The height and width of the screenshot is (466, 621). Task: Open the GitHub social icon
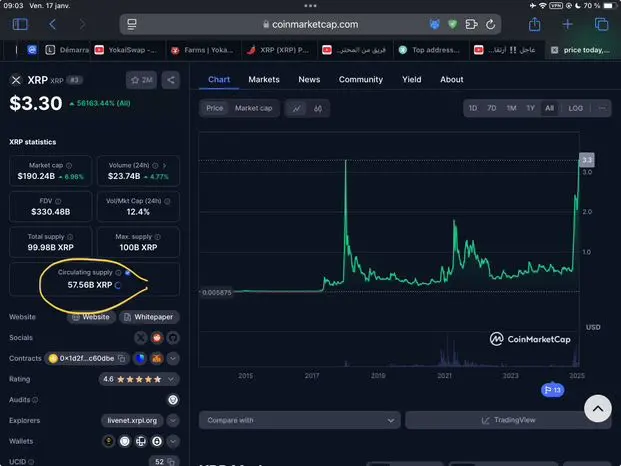pyautogui.click(x=173, y=338)
